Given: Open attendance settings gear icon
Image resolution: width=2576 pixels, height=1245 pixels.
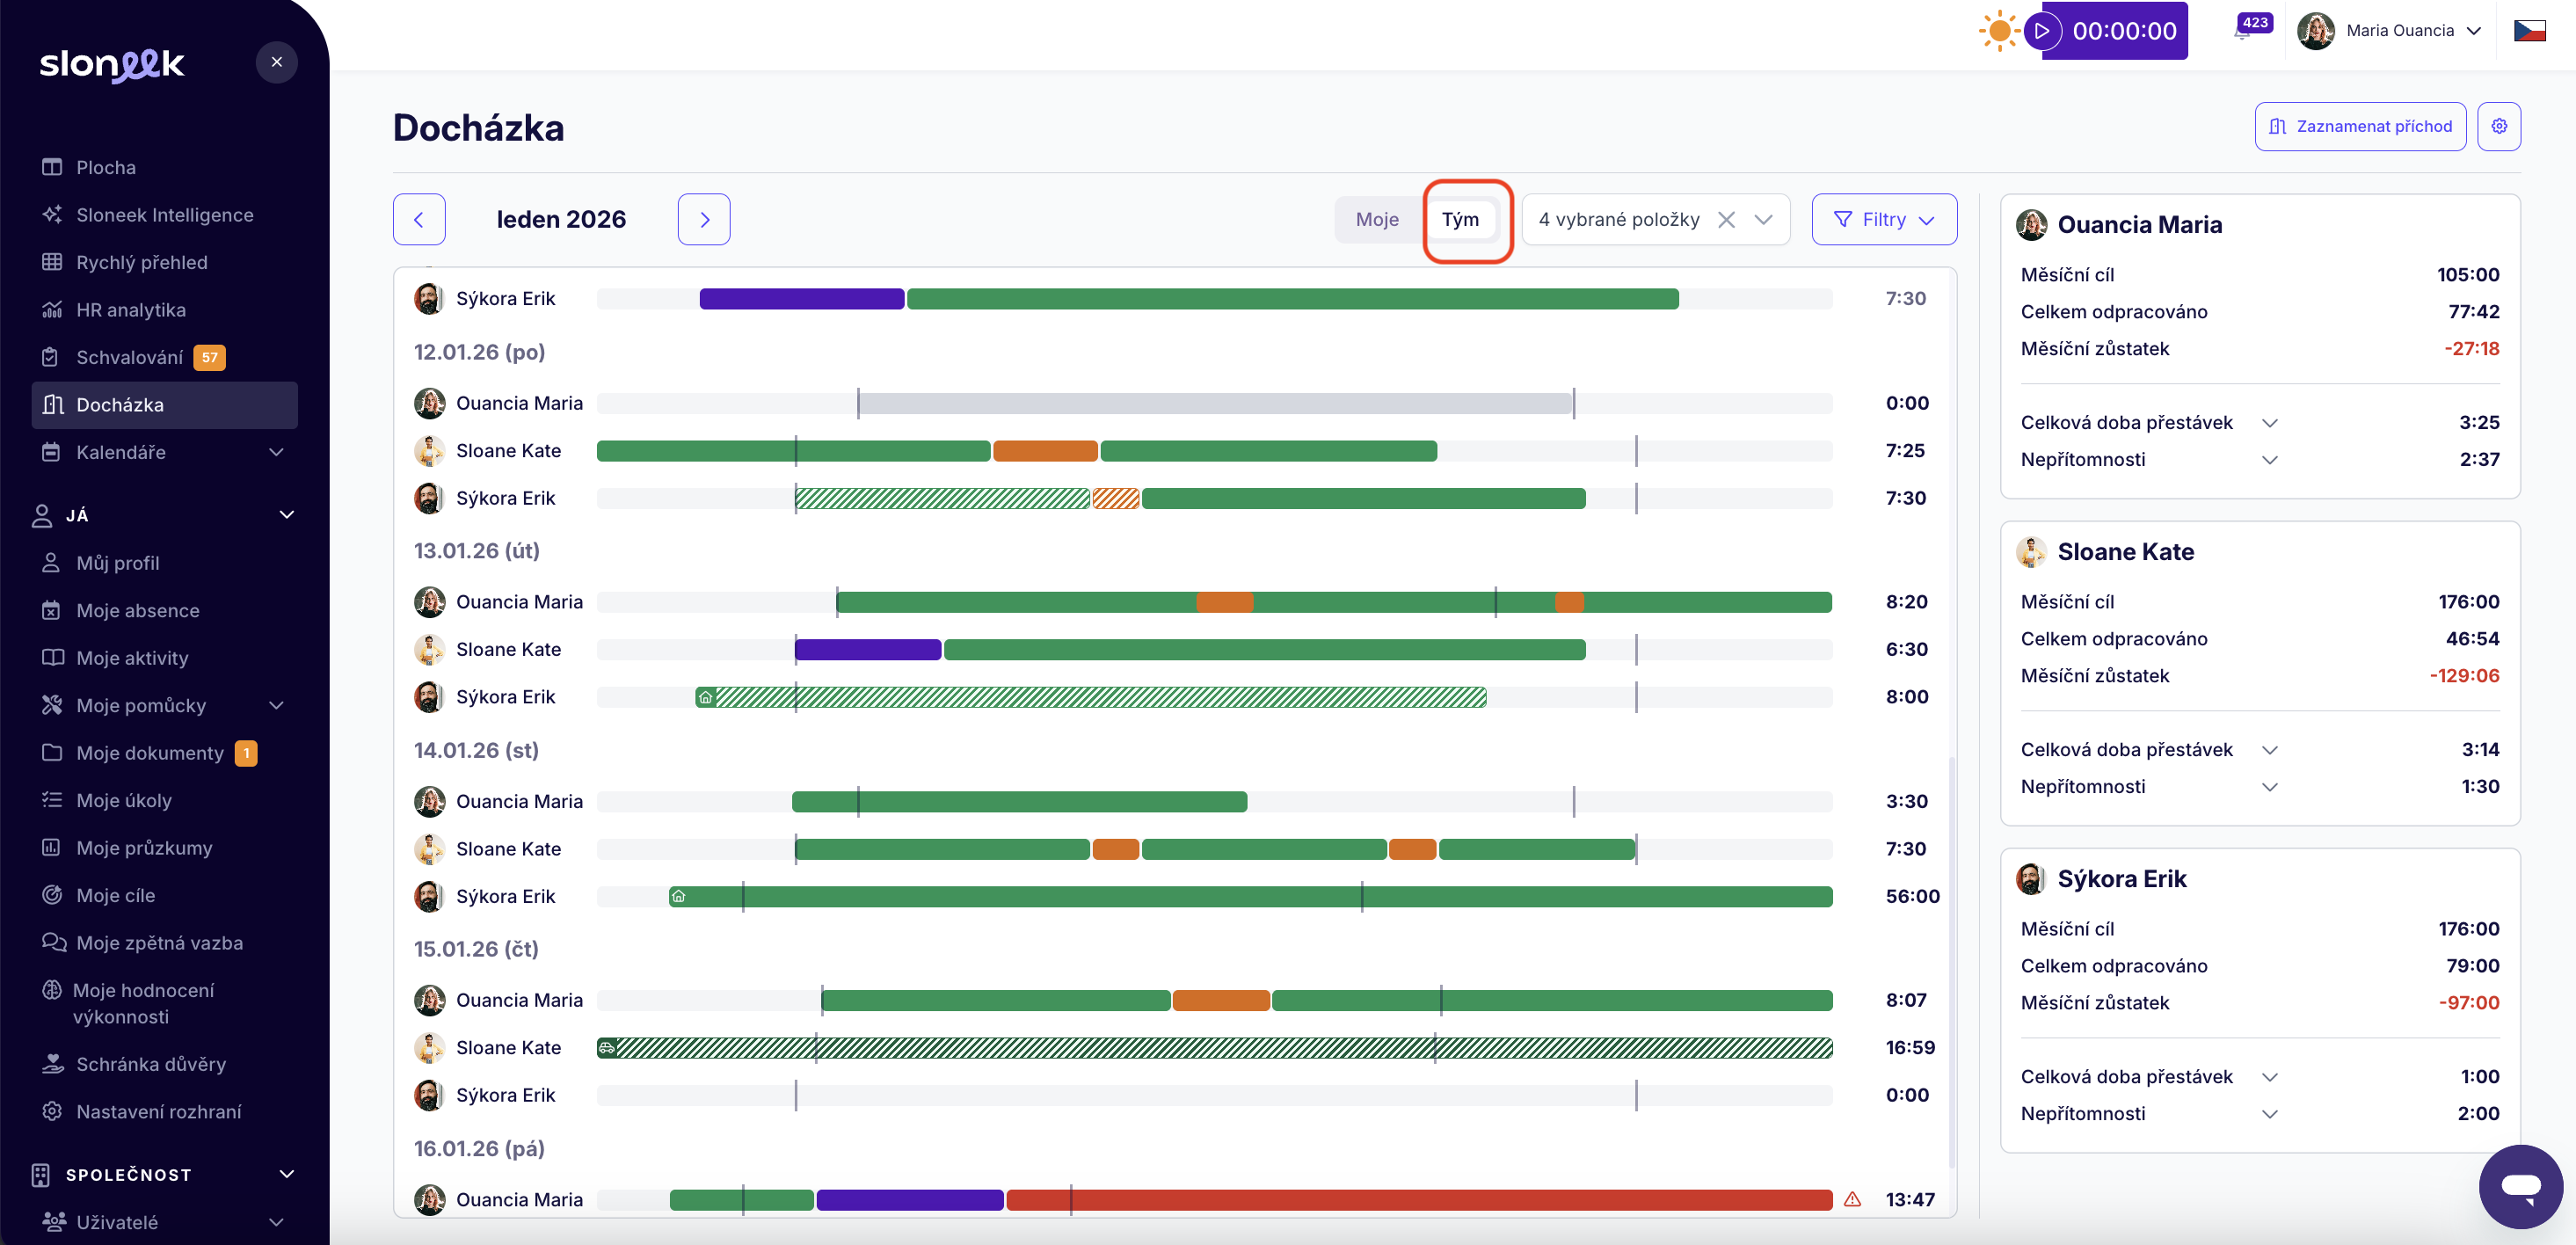Looking at the screenshot, I should pyautogui.click(x=2498, y=126).
